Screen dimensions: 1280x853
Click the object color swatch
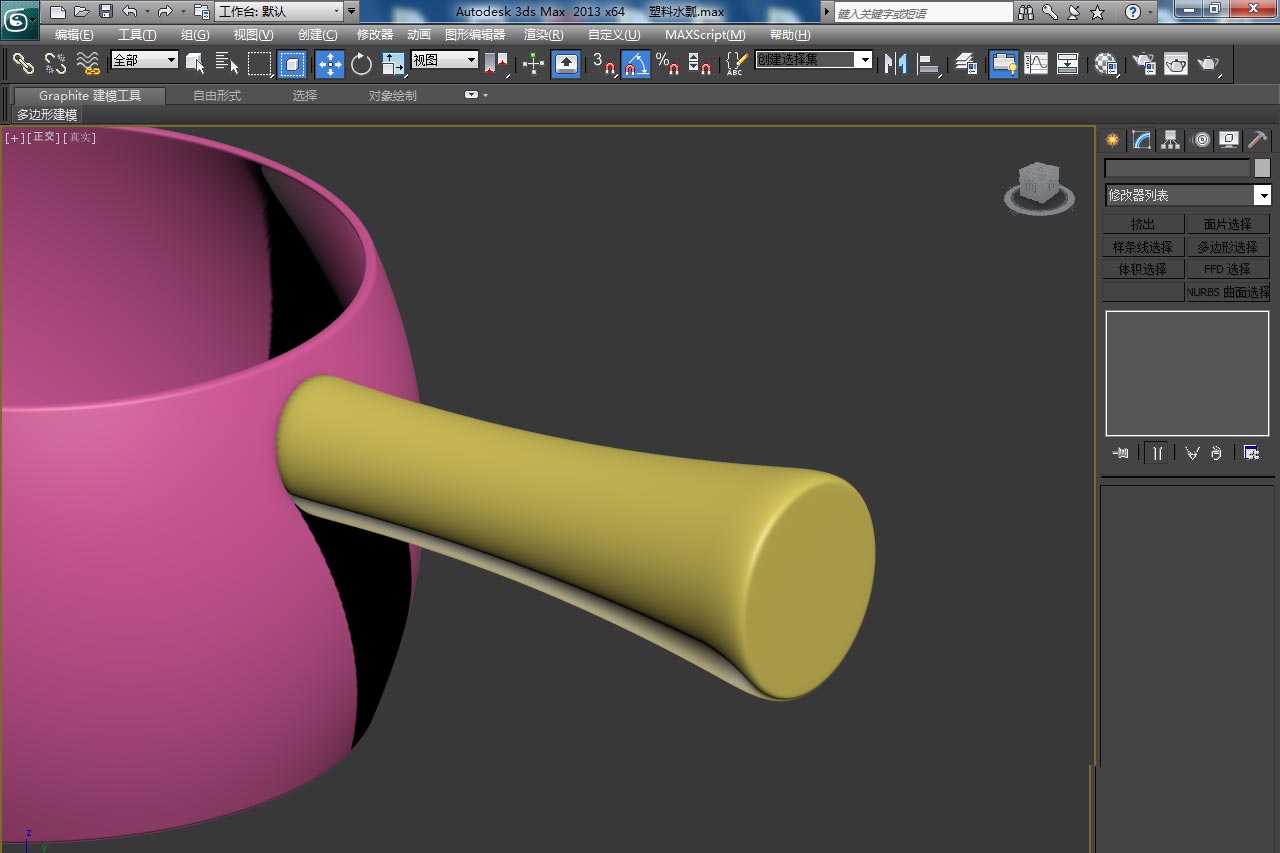1262,168
